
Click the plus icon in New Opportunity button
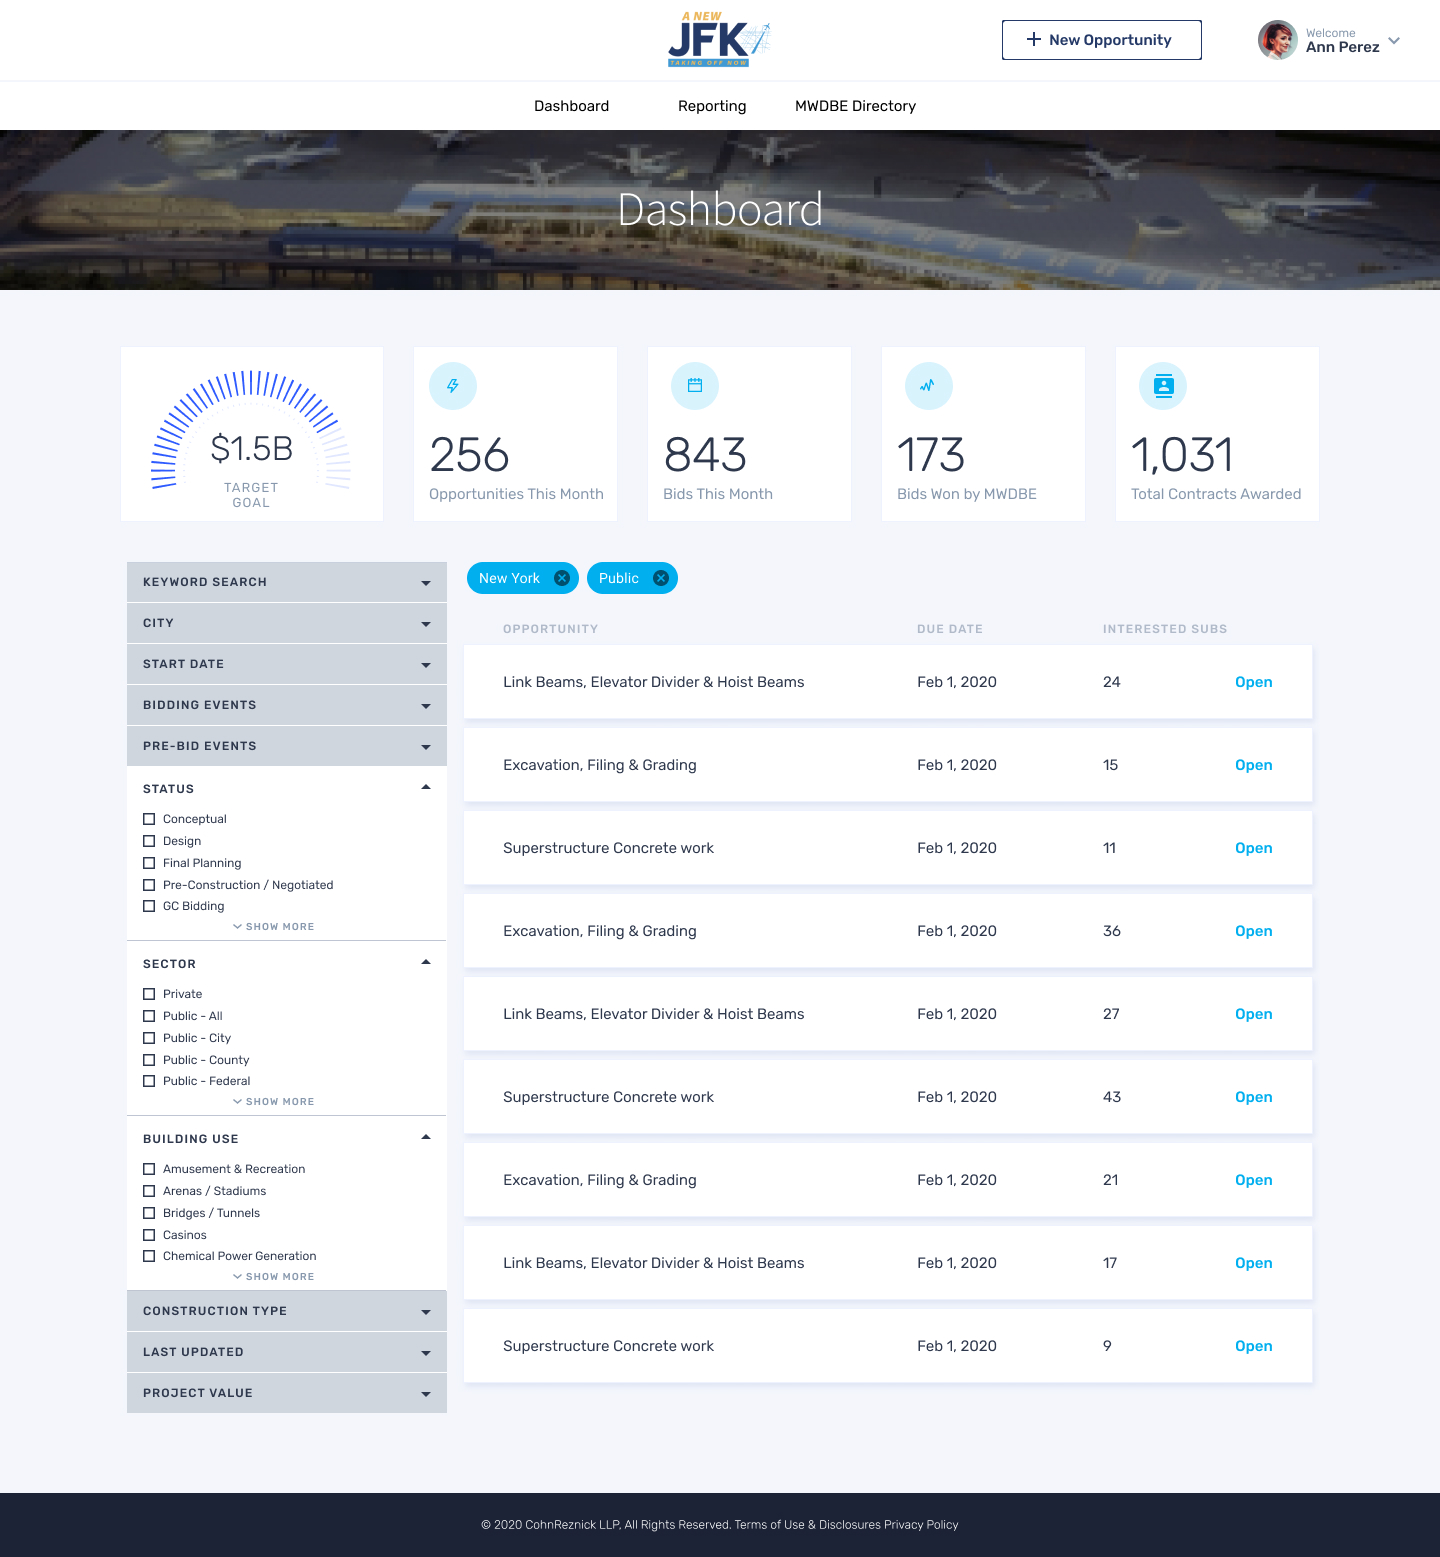click(x=1034, y=39)
